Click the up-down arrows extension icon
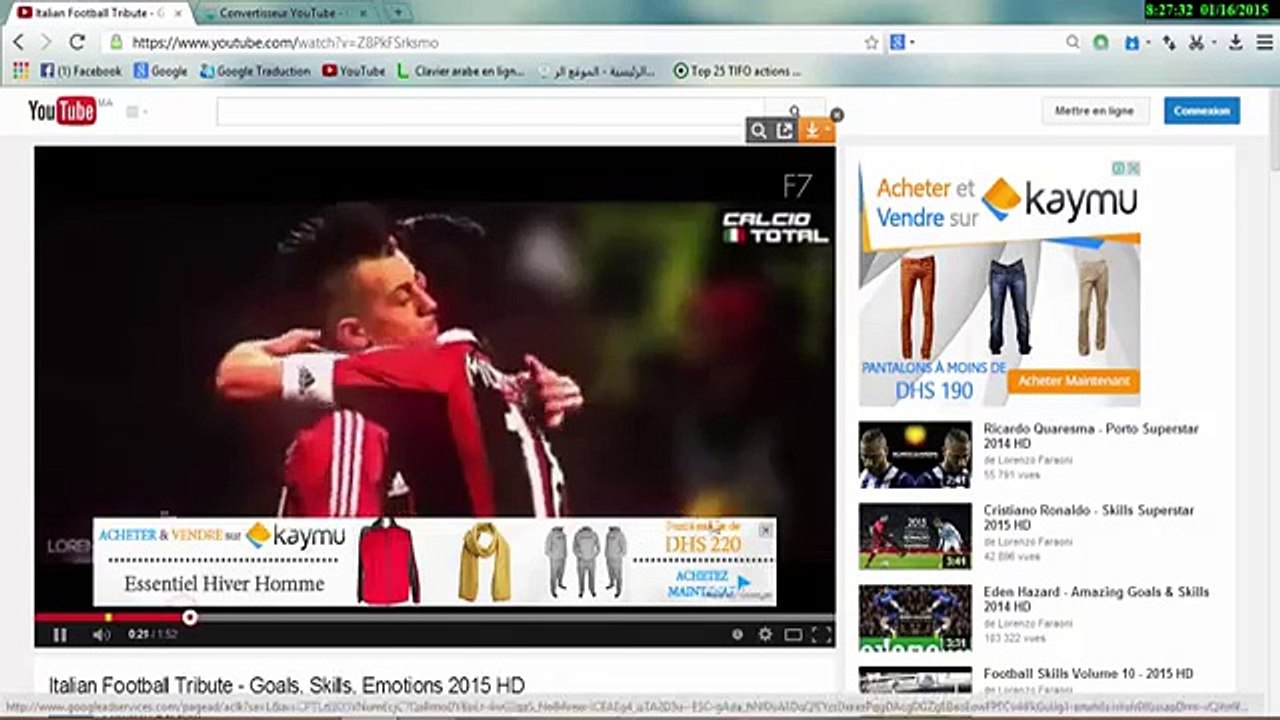 coord(1169,43)
